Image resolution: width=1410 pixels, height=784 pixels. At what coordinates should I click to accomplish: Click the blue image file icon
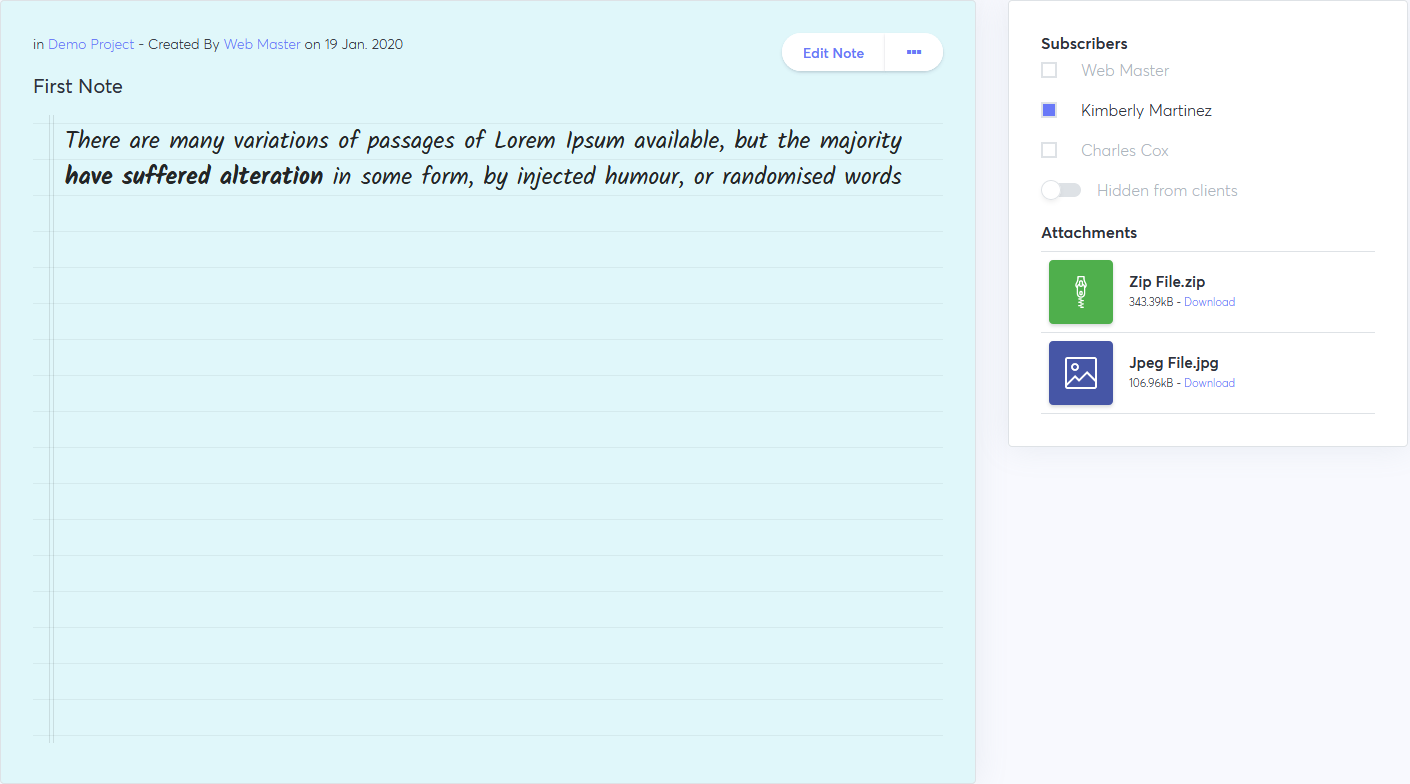[x=1081, y=373]
